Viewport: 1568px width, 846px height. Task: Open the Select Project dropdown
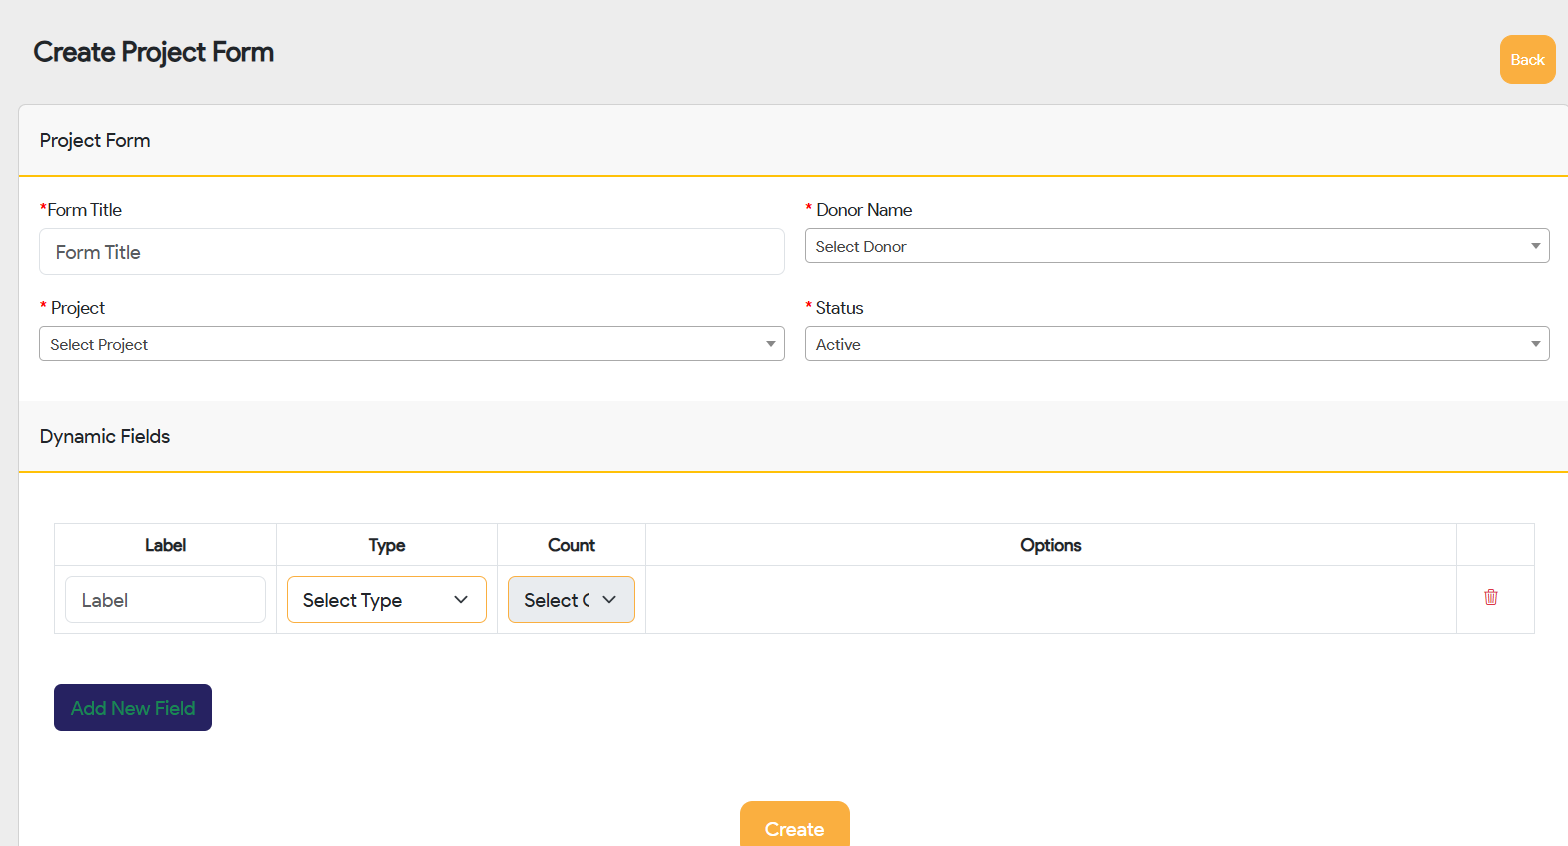[411, 344]
